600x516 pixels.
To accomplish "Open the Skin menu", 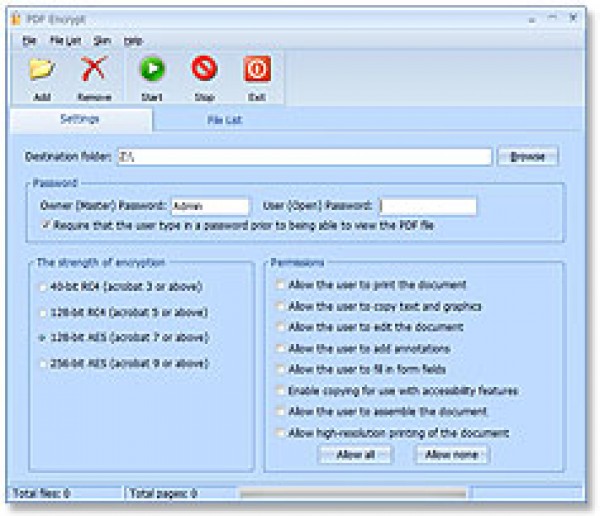I will coord(102,41).
